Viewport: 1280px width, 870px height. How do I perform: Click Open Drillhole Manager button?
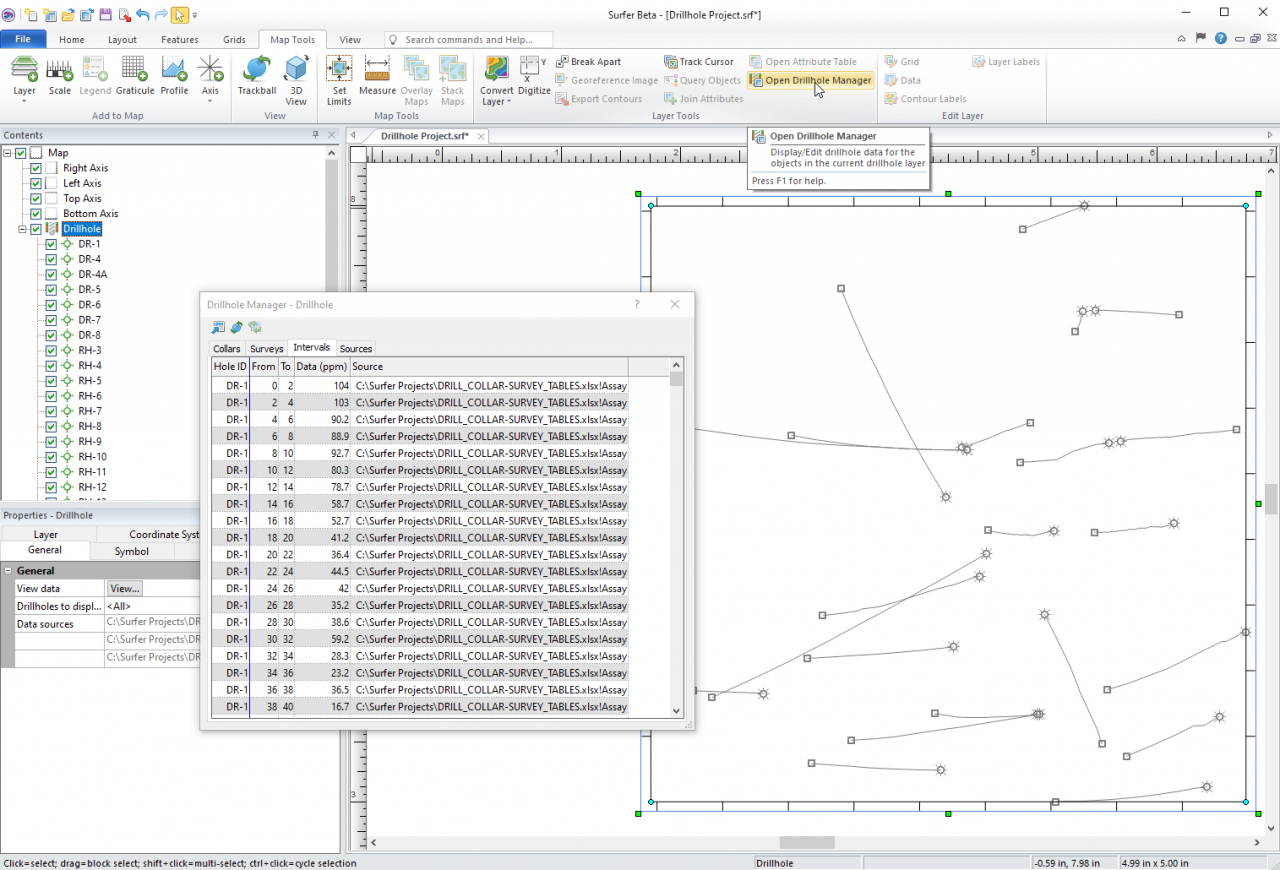810,80
